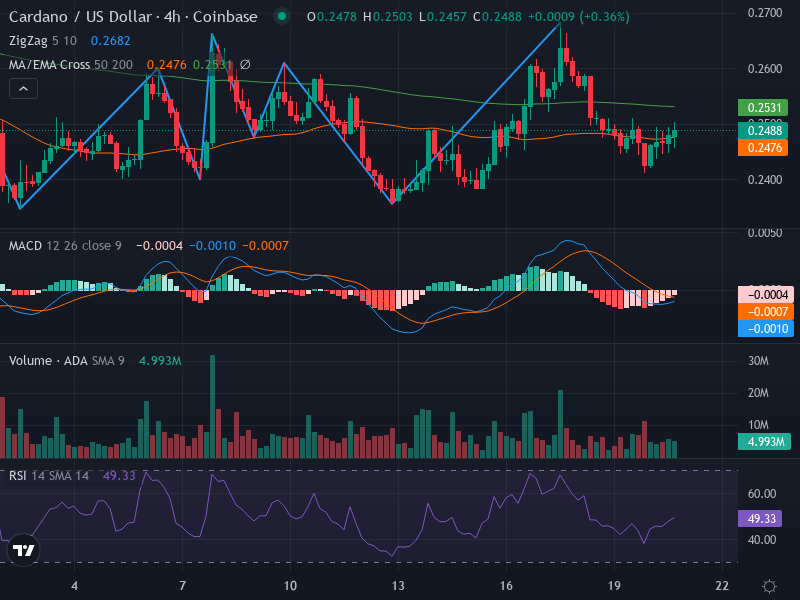Click the 10M volume axis label
The image size is (800, 600).
[x=758, y=425]
